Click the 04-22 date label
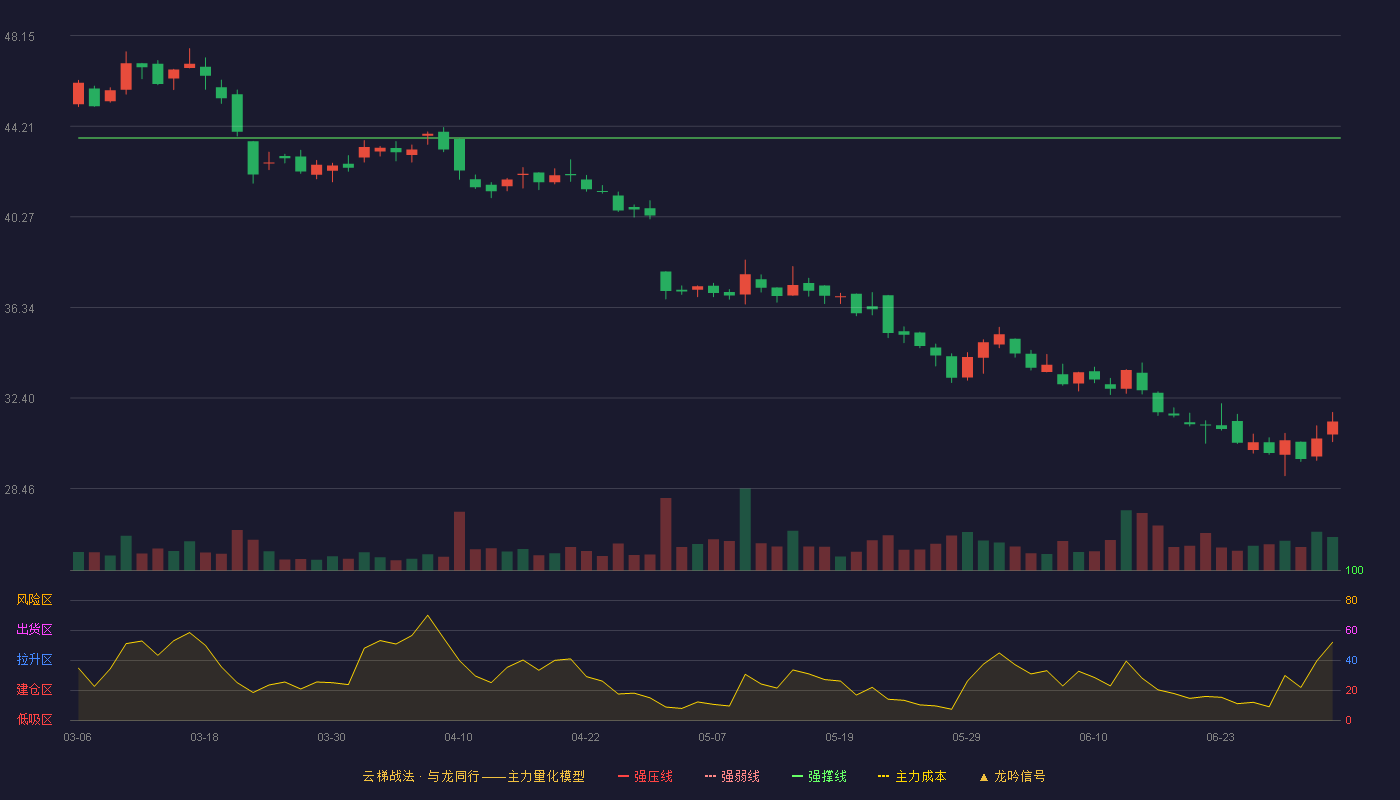This screenshot has width=1400, height=800. point(585,737)
